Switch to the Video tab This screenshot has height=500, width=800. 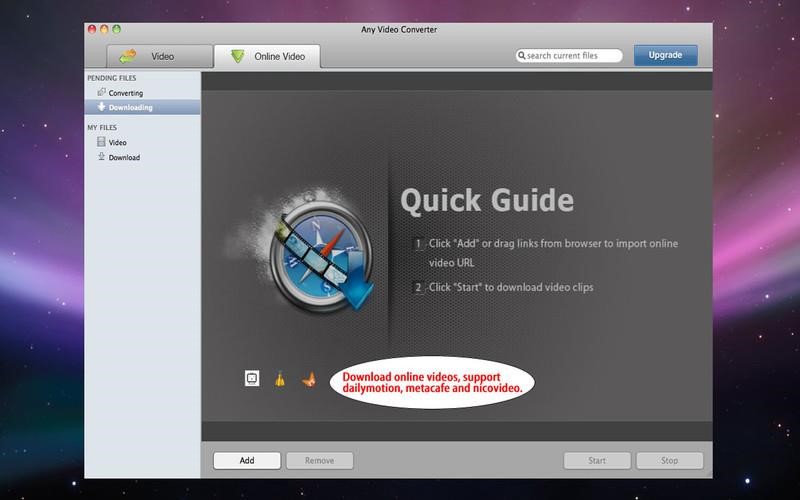coord(159,56)
